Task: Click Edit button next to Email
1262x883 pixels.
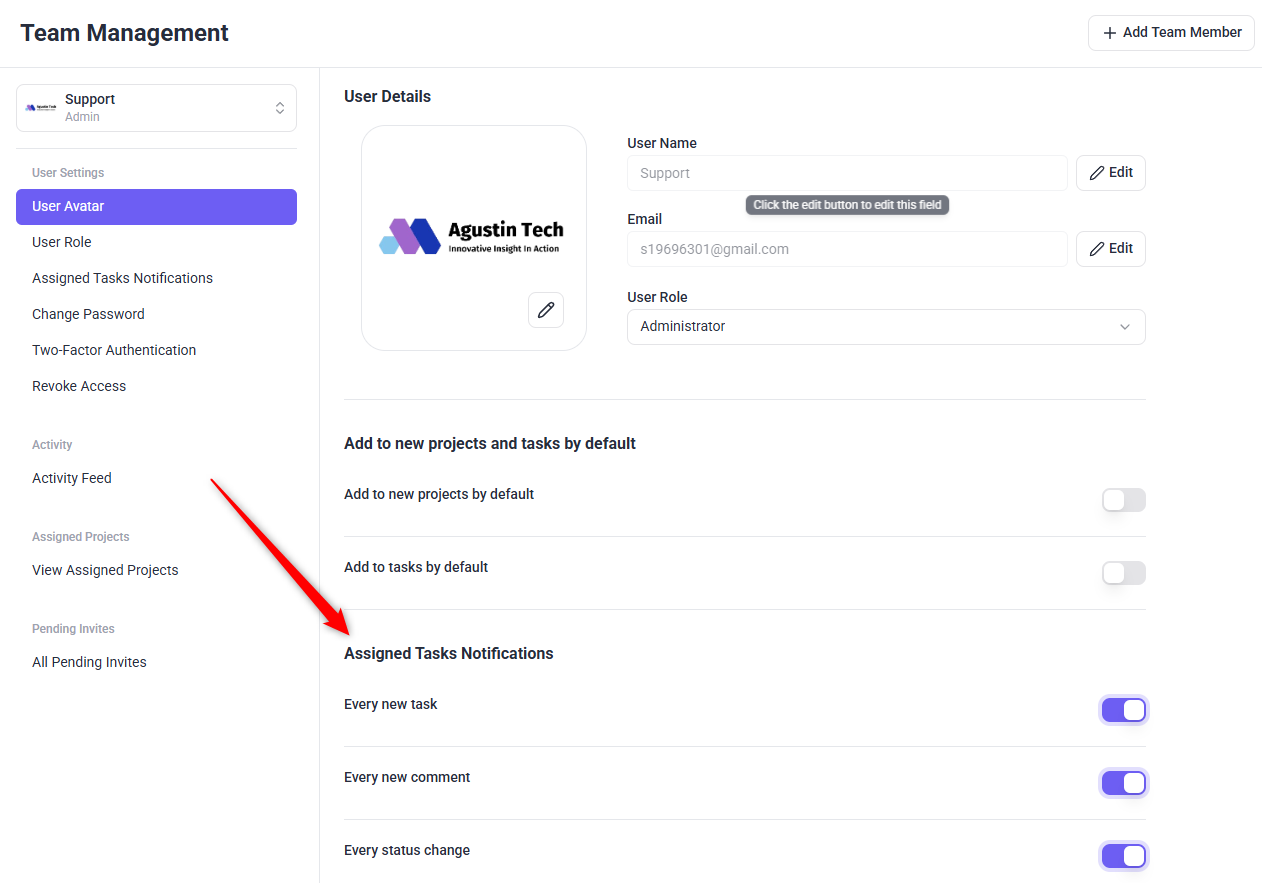Action: tap(1110, 249)
